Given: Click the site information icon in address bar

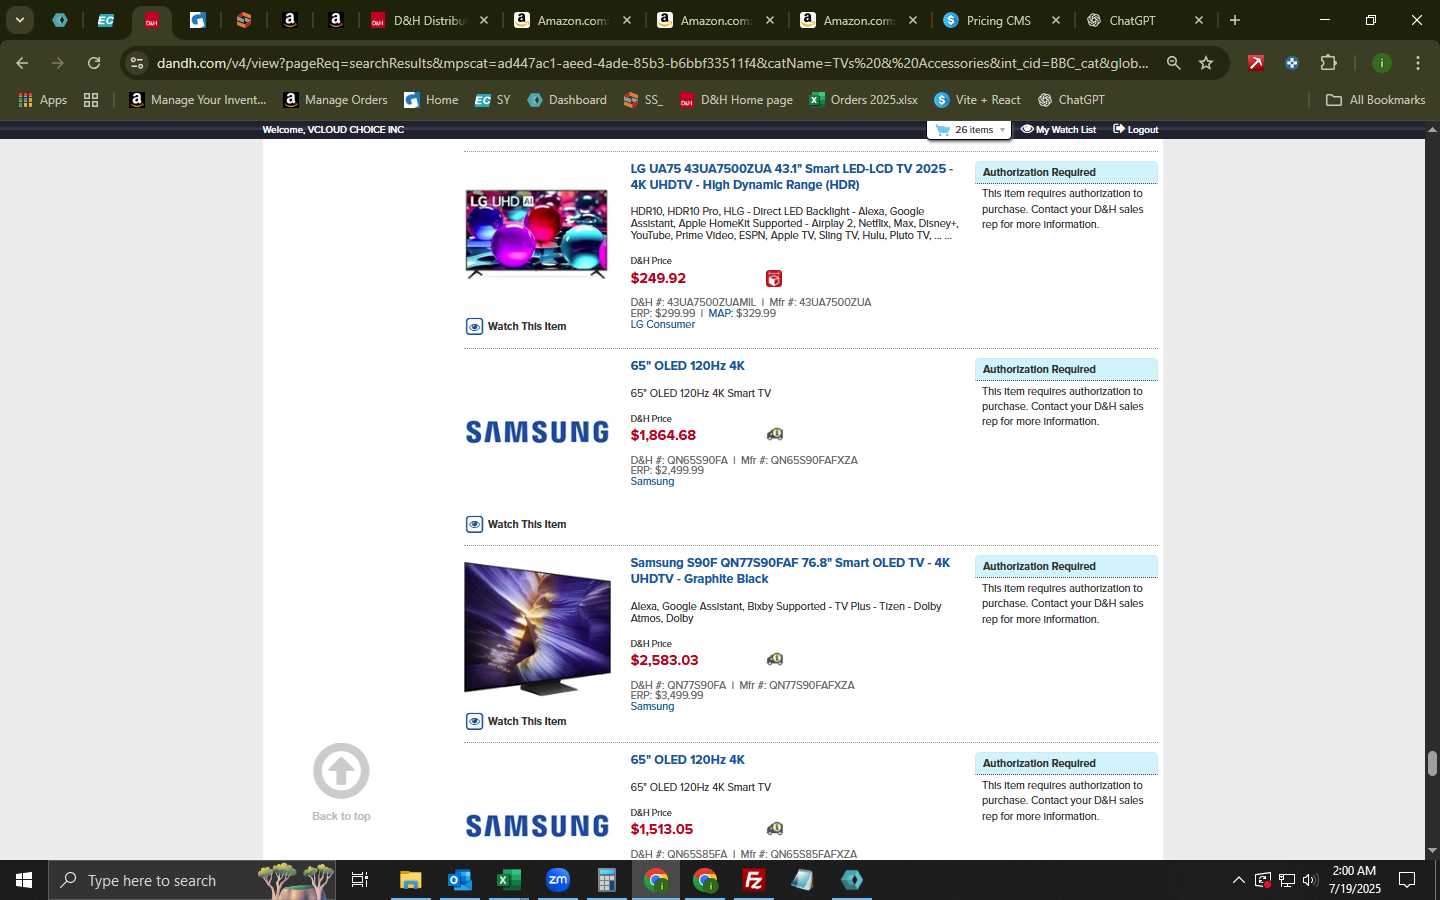Looking at the screenshot, I should (137, 63).
